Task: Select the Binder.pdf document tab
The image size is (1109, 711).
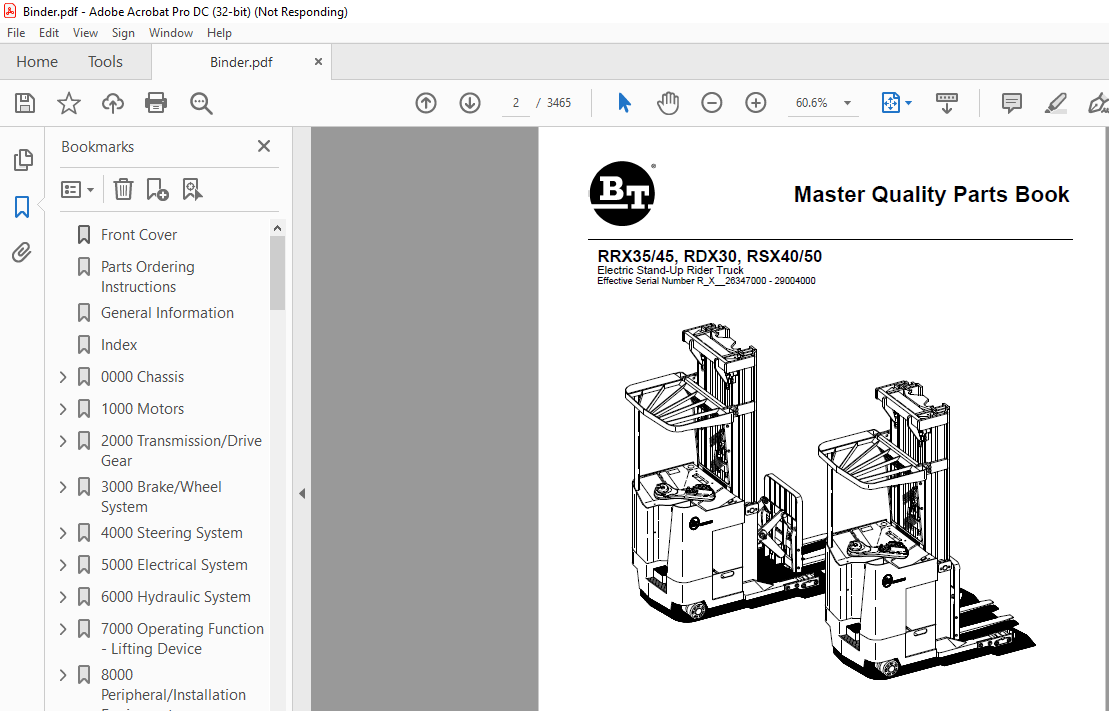Action: [241, 62]
